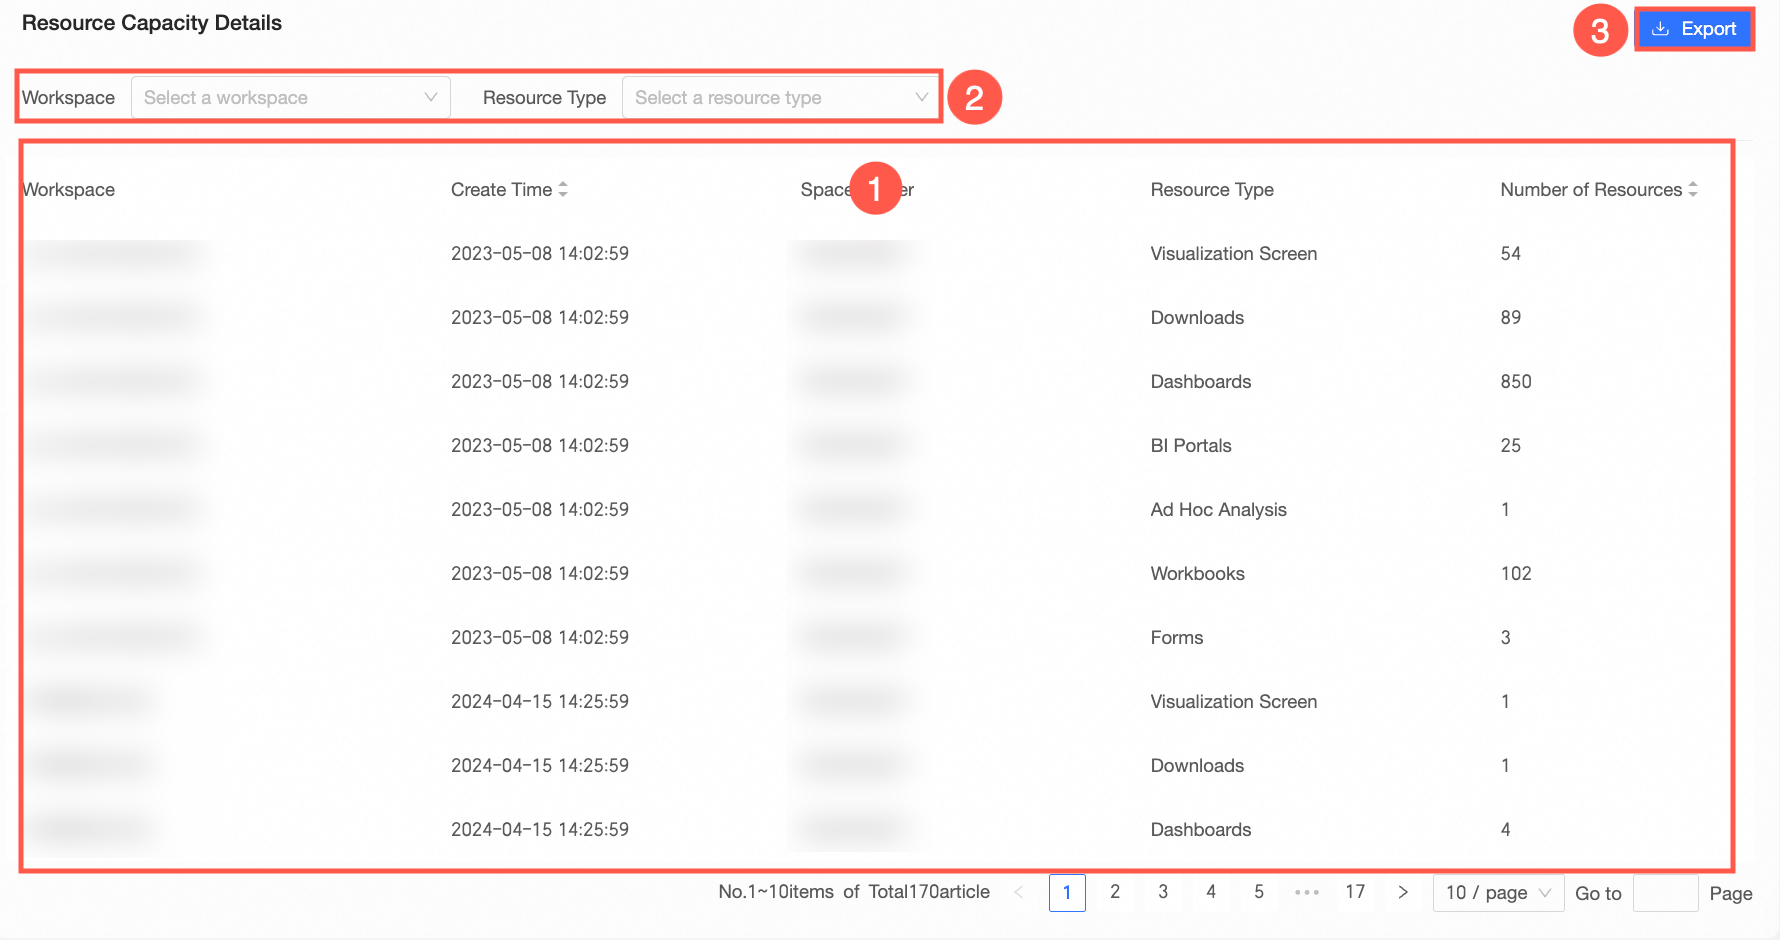Open the Workspace select dropdown
The image size is (1780, 940).
click(x=291, y=98)
